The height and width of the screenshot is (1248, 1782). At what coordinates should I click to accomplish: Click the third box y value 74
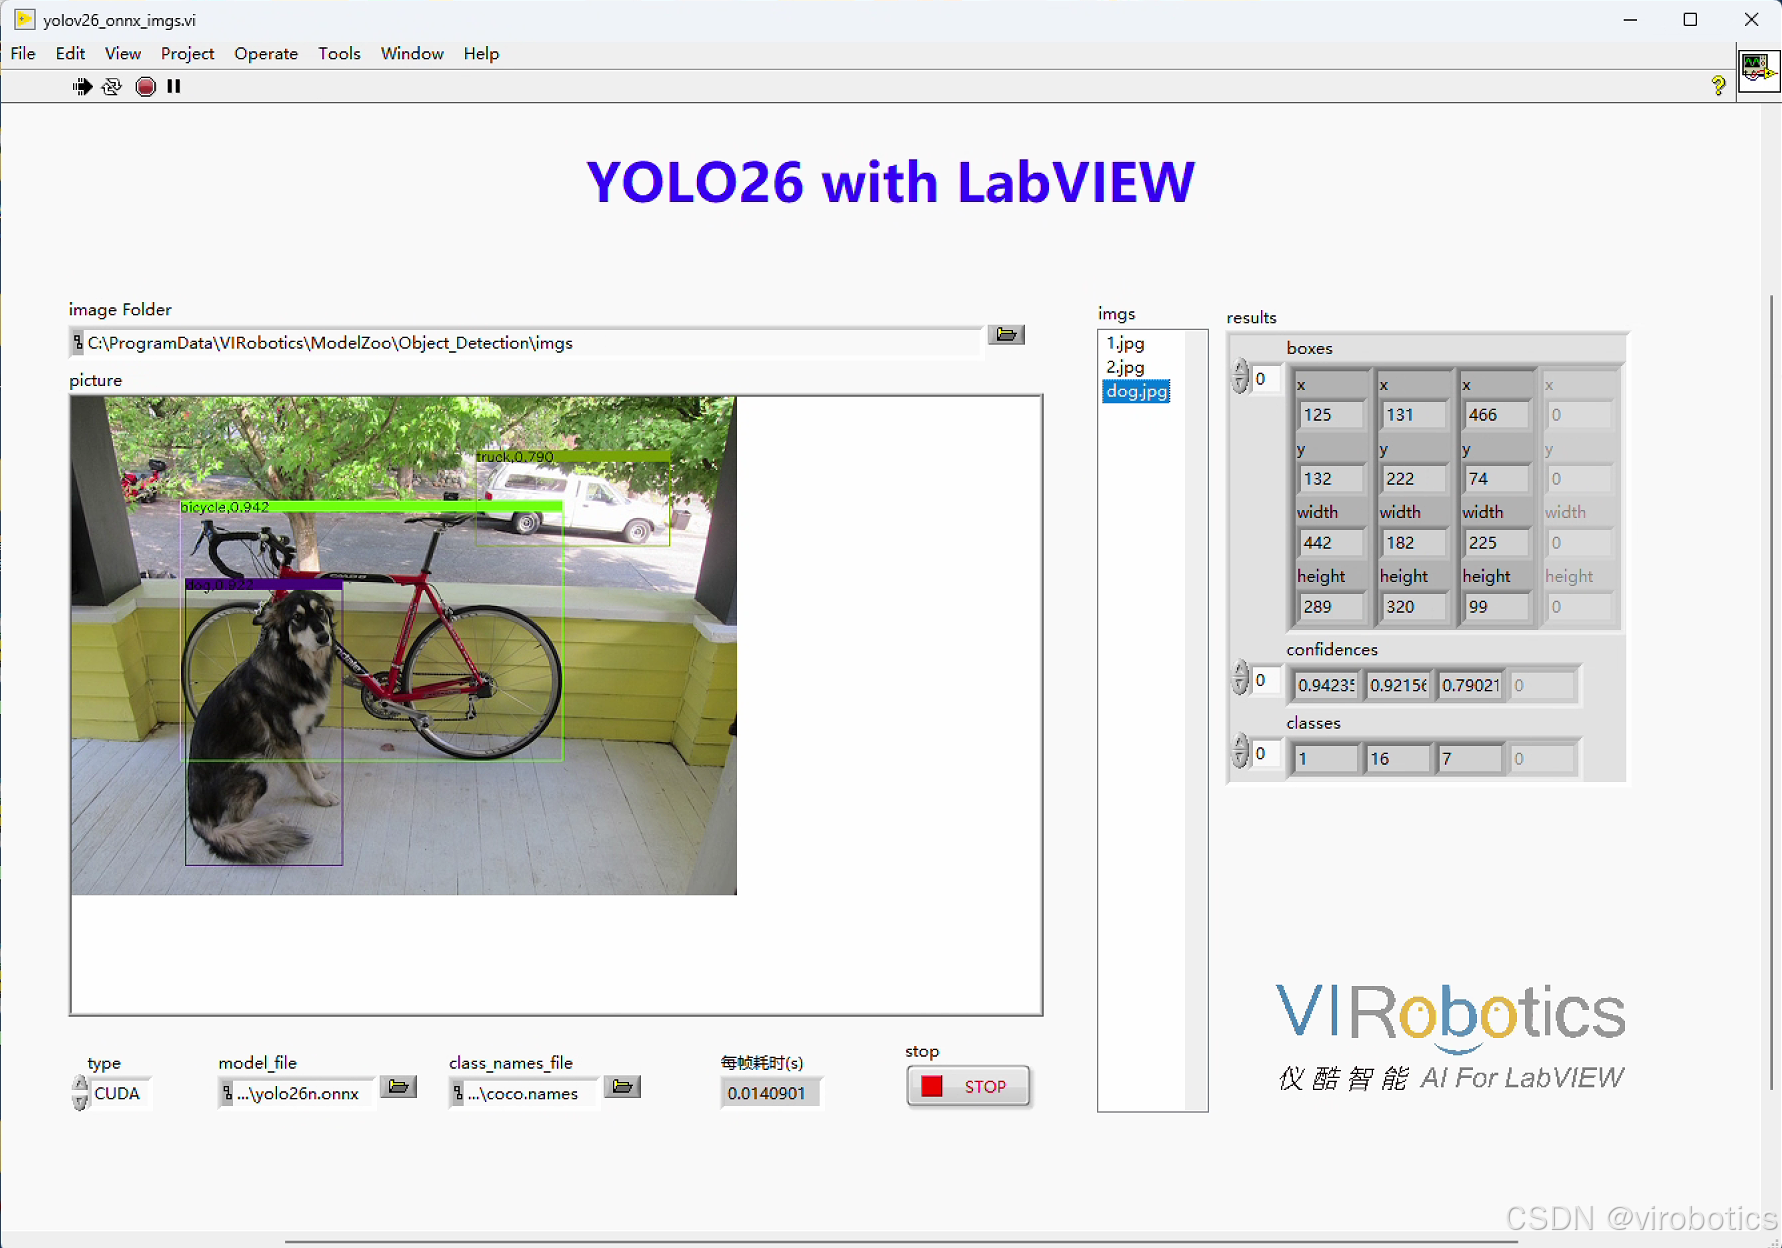(x=1497, y=479)
